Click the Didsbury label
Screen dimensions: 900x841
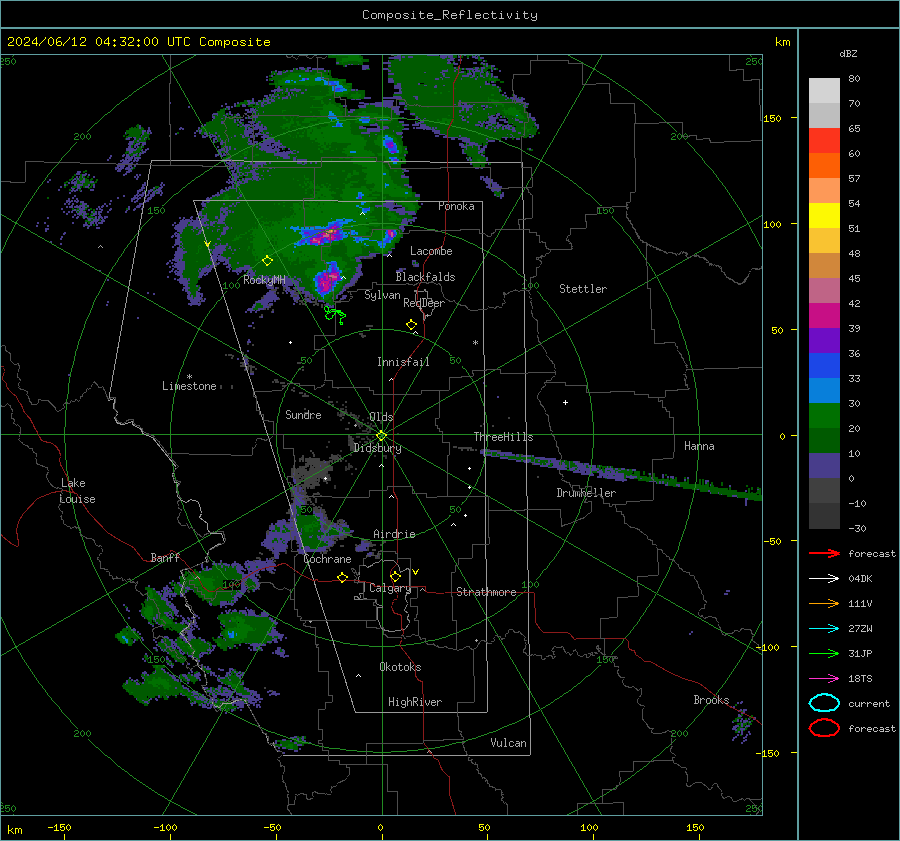tap(377, 448)
